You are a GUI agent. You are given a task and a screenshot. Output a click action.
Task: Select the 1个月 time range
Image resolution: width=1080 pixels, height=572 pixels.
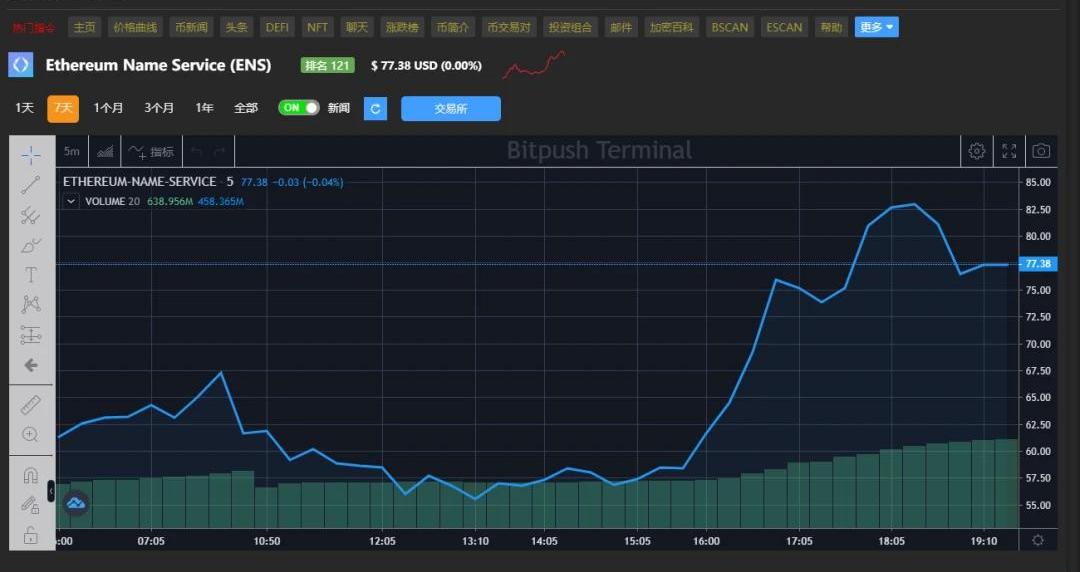click(108, 108)
